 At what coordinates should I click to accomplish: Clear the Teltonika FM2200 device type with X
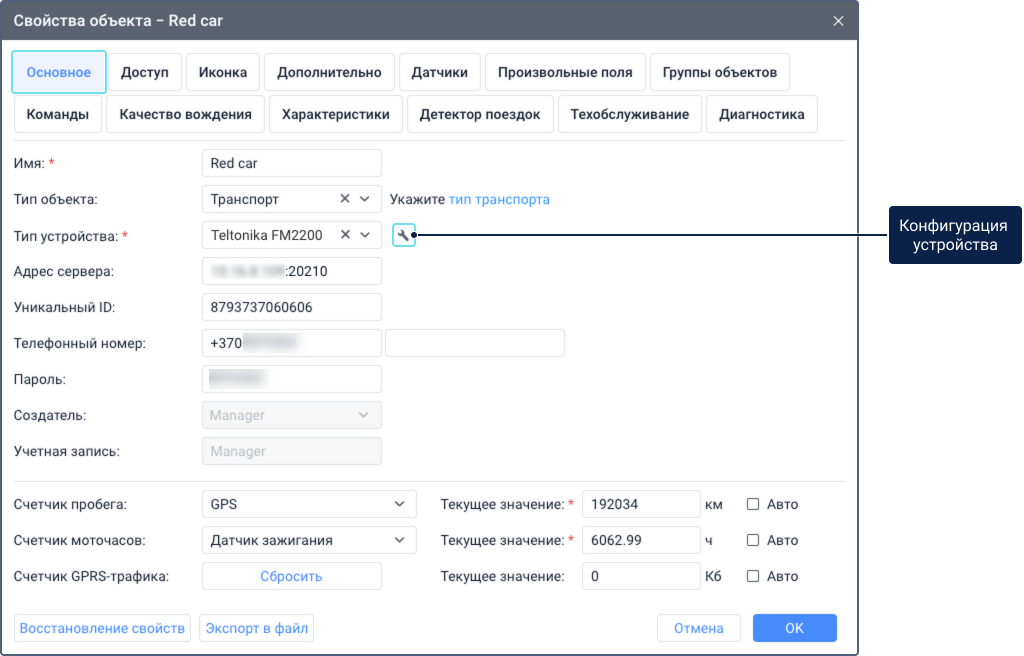pyautogui.click(x=345, y=235)
